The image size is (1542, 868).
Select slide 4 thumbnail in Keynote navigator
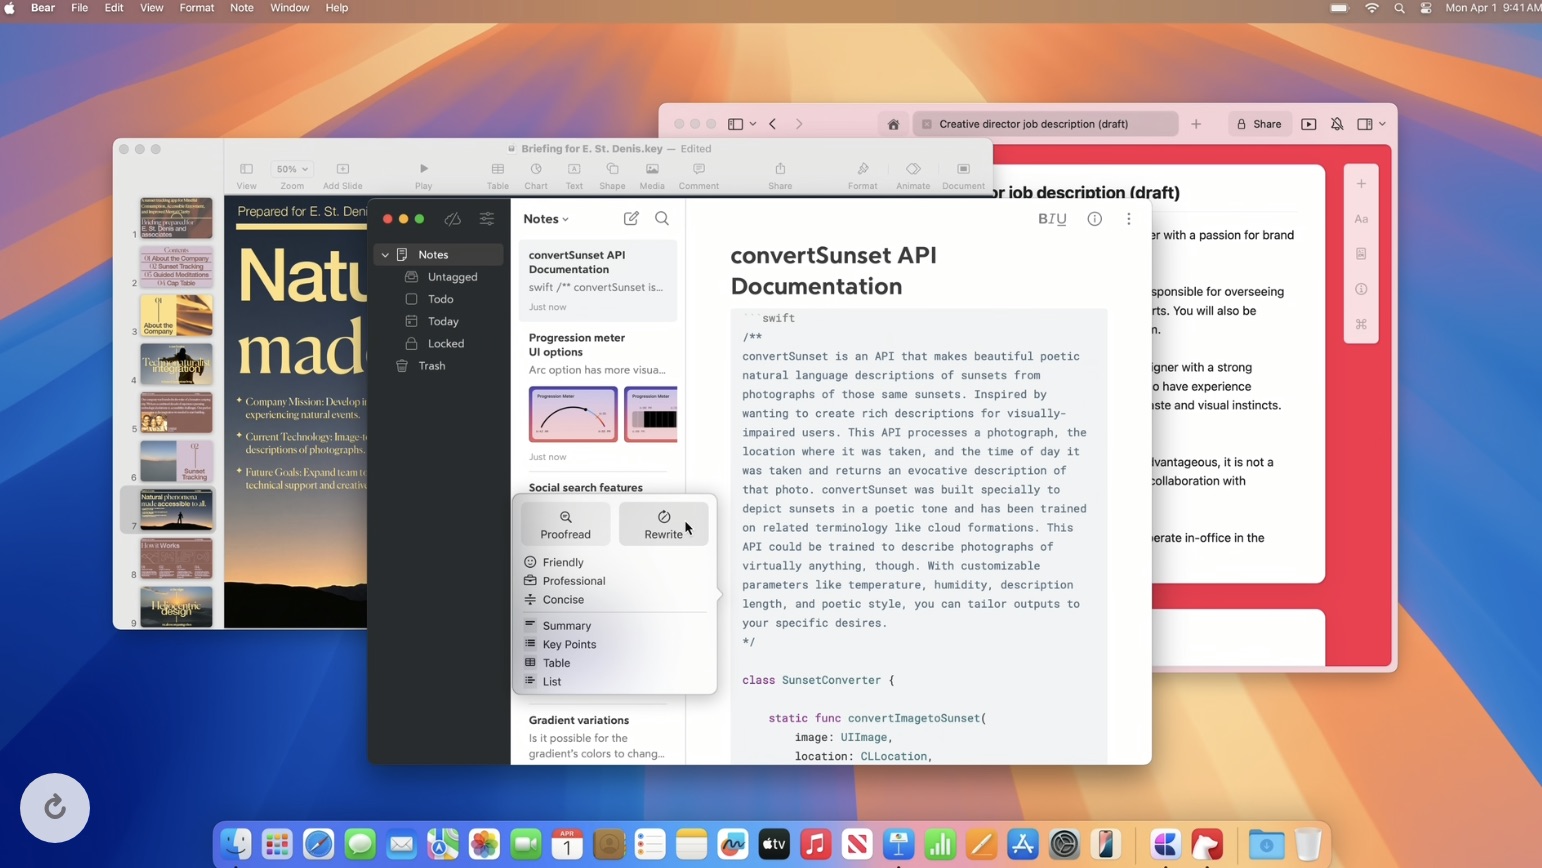pyautogui.click(x=176, y=364)
